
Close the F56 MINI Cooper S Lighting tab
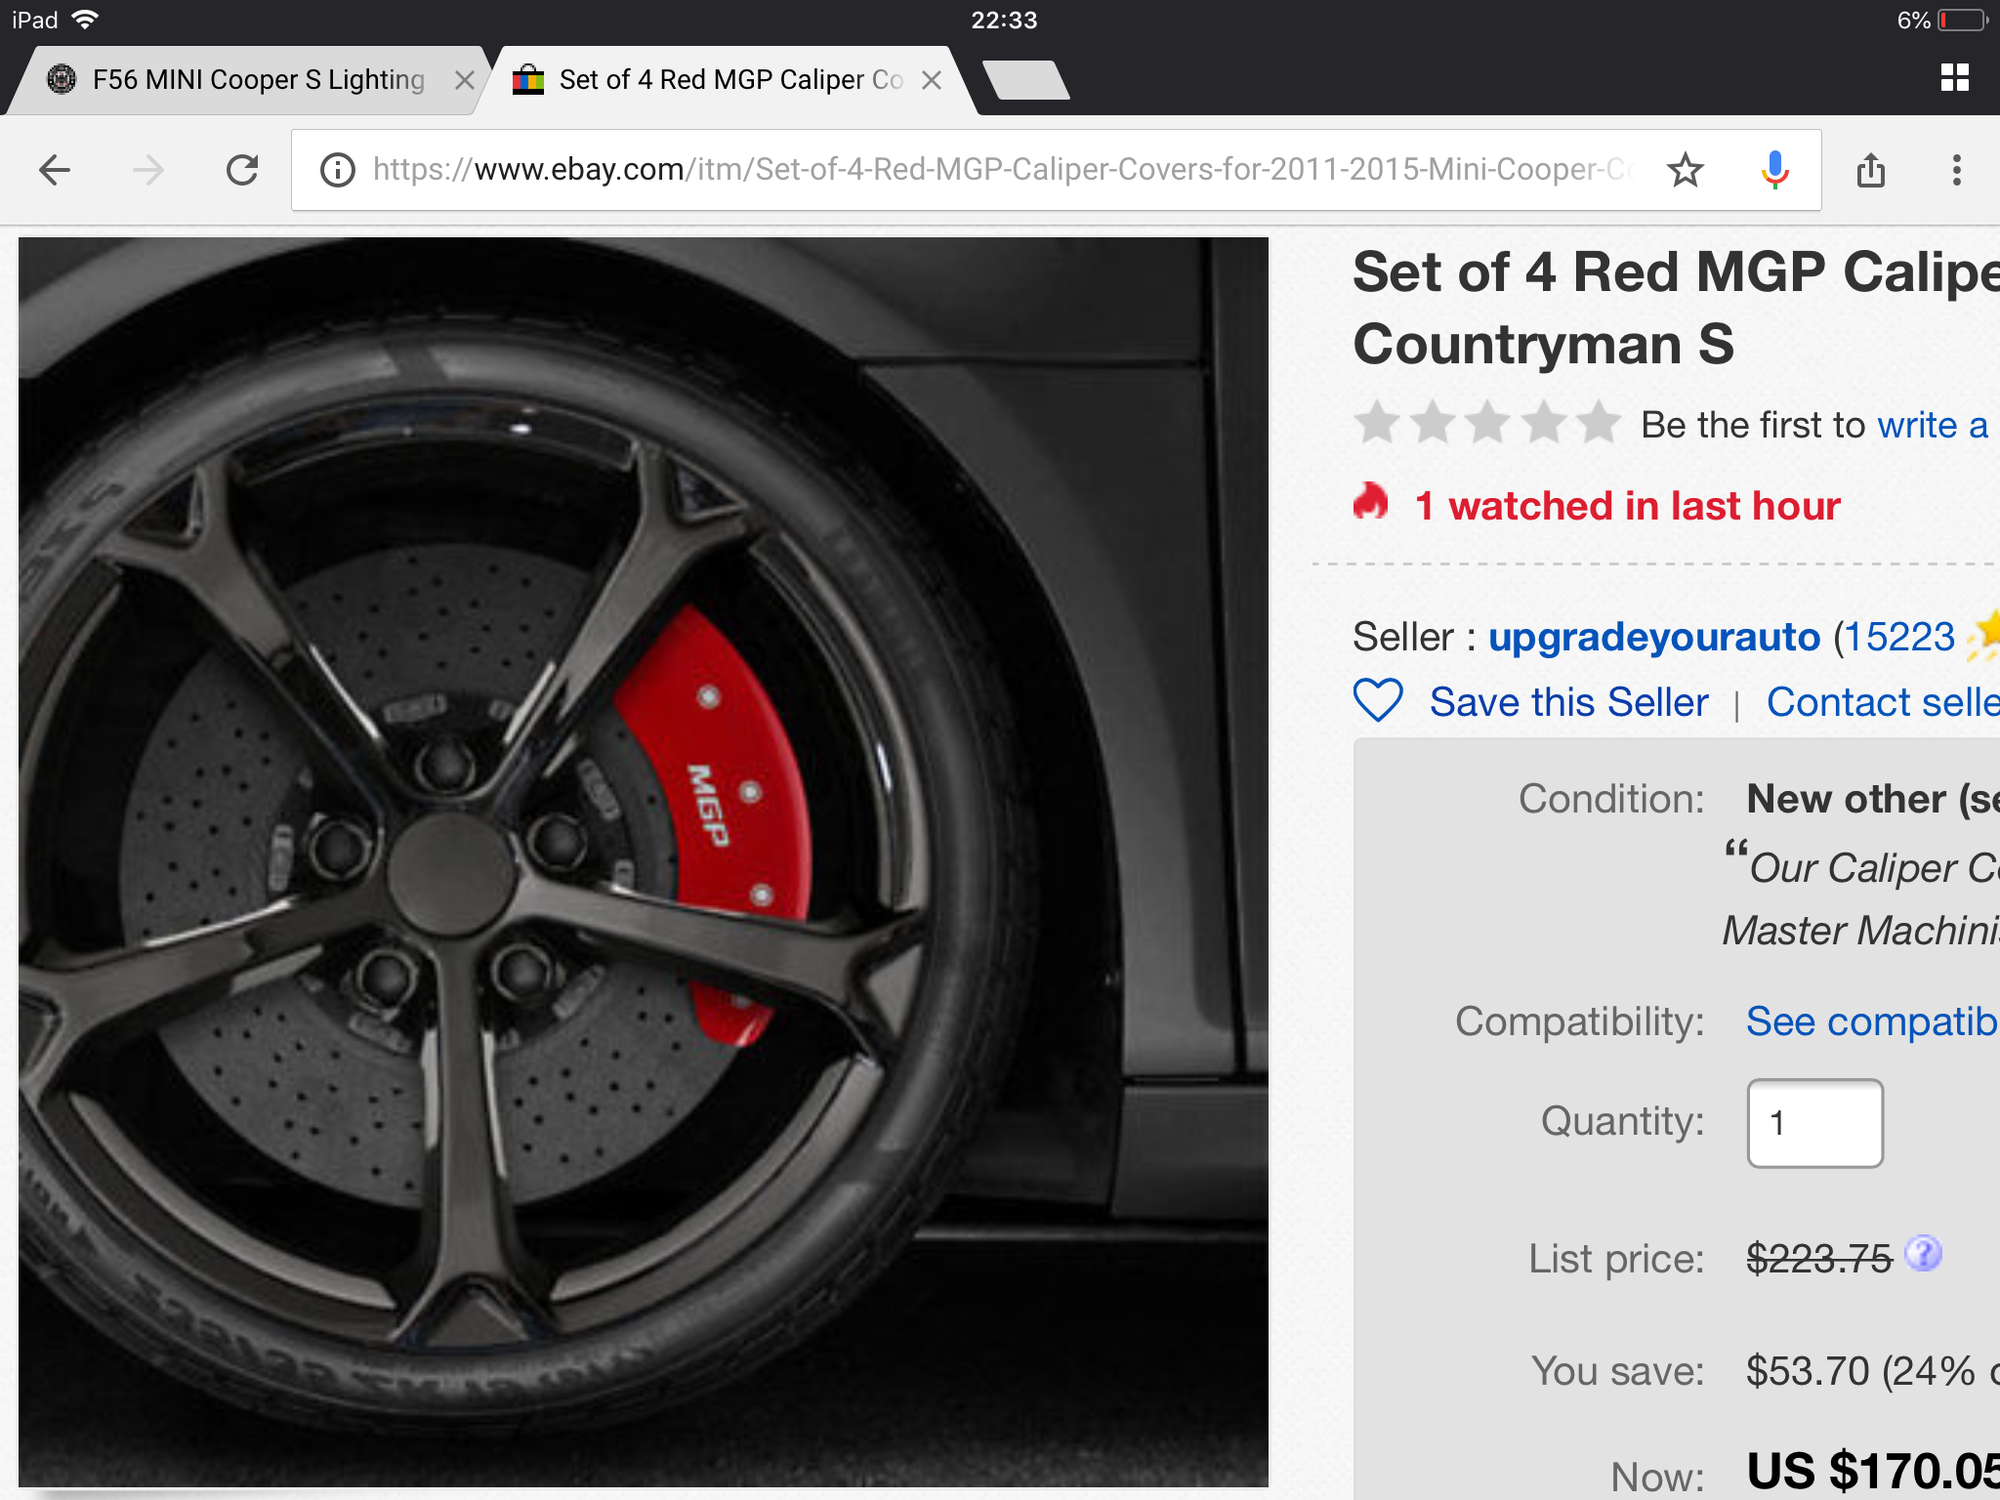coord(464,80)
